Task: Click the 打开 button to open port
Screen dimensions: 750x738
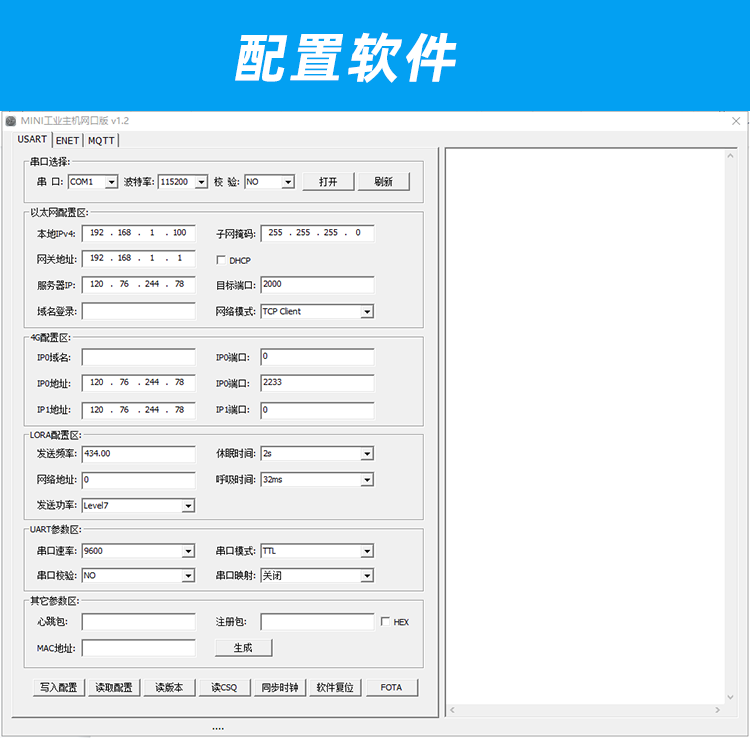Action: [x=327, y=182]
